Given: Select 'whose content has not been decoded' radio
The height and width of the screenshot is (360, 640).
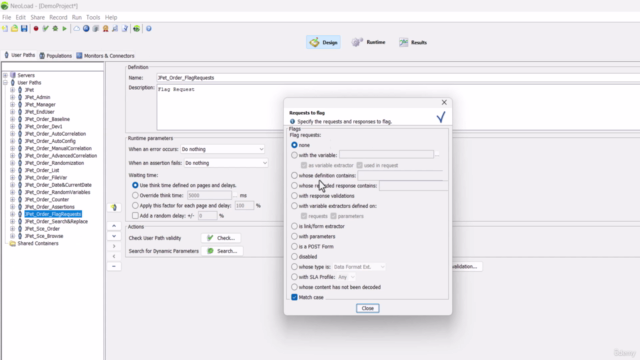Looking at the screenshot, I should [294, 287].
